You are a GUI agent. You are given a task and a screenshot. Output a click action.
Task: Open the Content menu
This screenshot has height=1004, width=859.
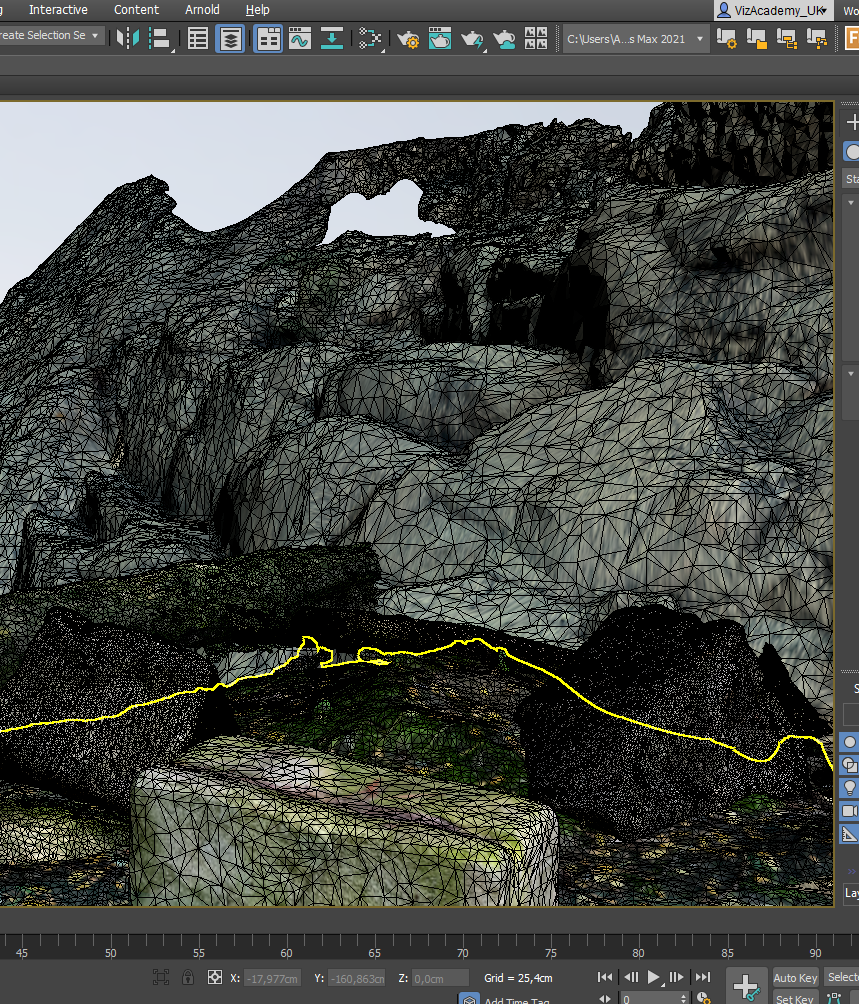point(136,10)
